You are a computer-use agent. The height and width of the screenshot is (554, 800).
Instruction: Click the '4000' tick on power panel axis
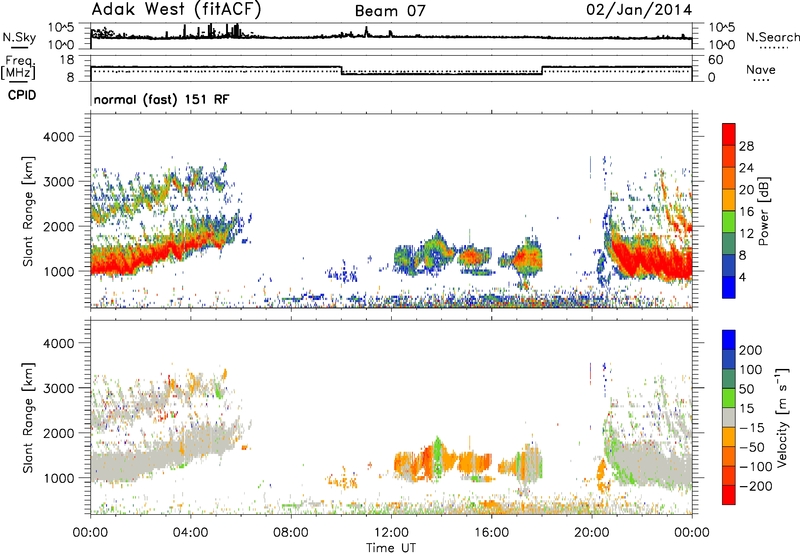(58, 137)
